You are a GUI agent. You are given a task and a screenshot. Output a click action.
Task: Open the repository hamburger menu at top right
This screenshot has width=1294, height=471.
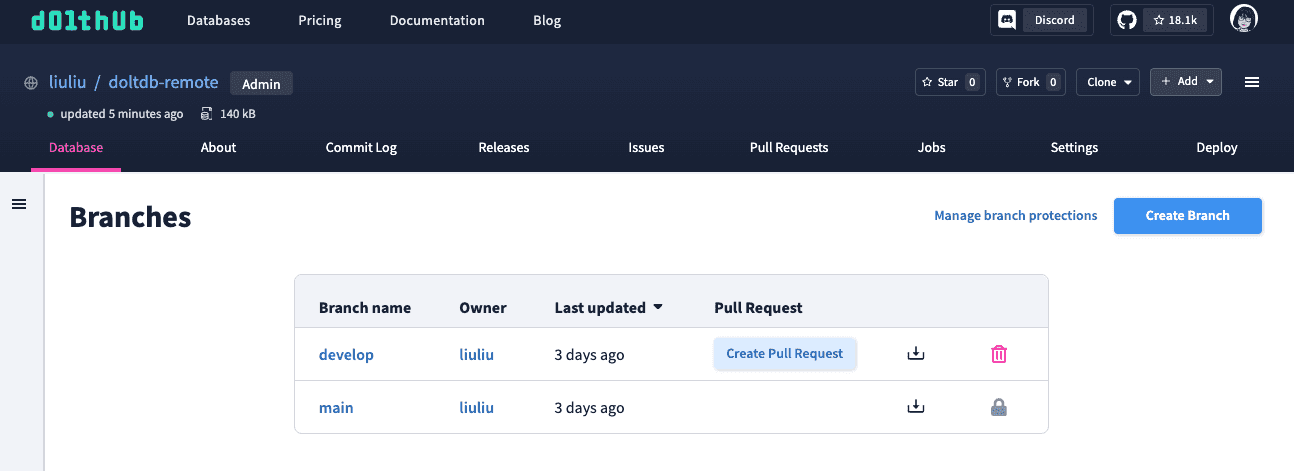point(1252,82)
